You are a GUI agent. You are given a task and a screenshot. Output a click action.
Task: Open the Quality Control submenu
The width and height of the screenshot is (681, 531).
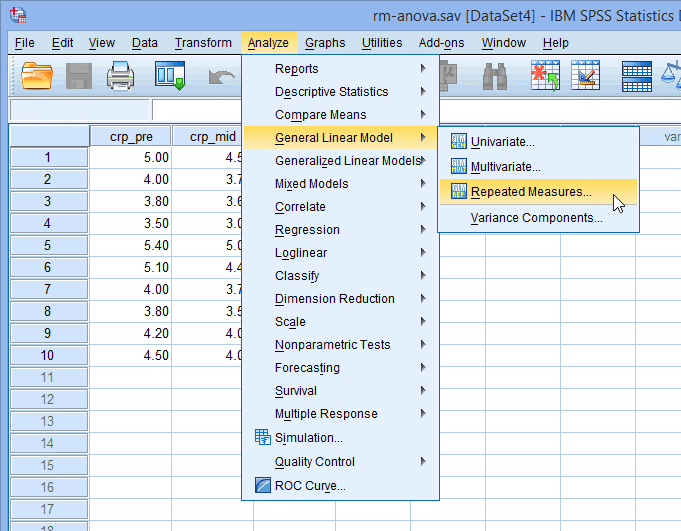pyautogui.click(x=340, y=462)
